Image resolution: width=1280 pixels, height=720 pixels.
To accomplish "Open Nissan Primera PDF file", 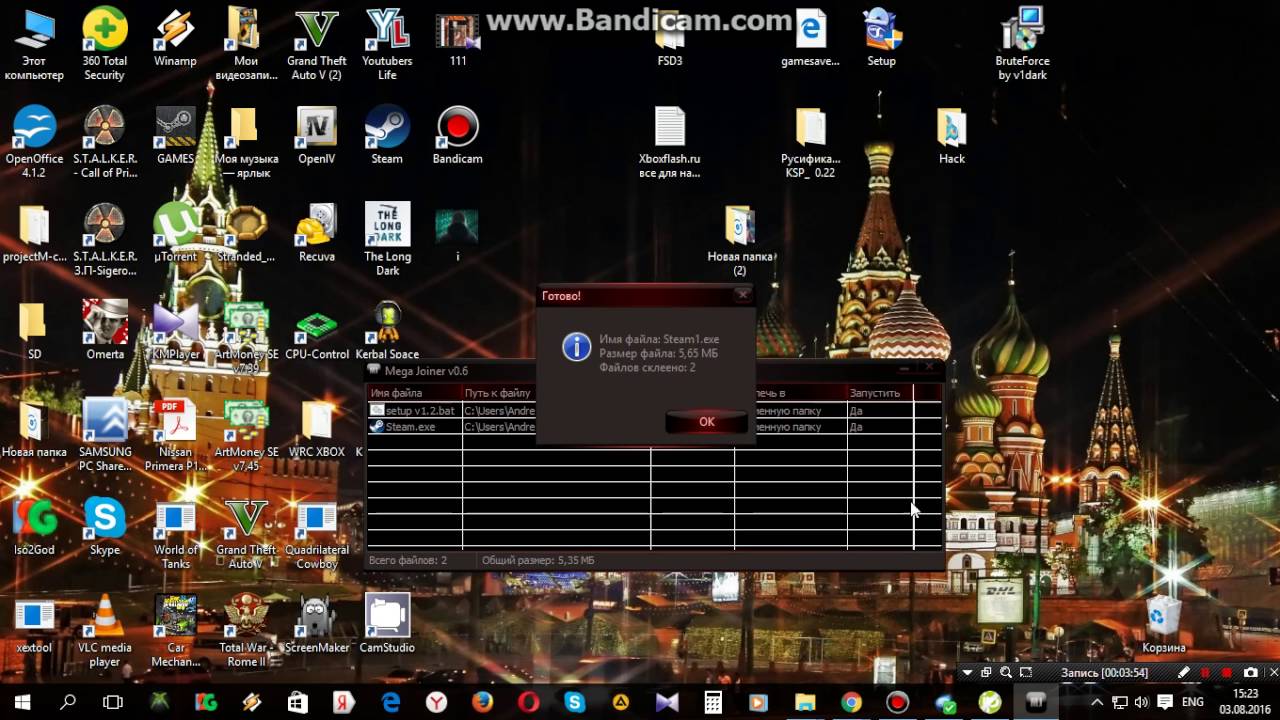I will [x=175, y=436].
